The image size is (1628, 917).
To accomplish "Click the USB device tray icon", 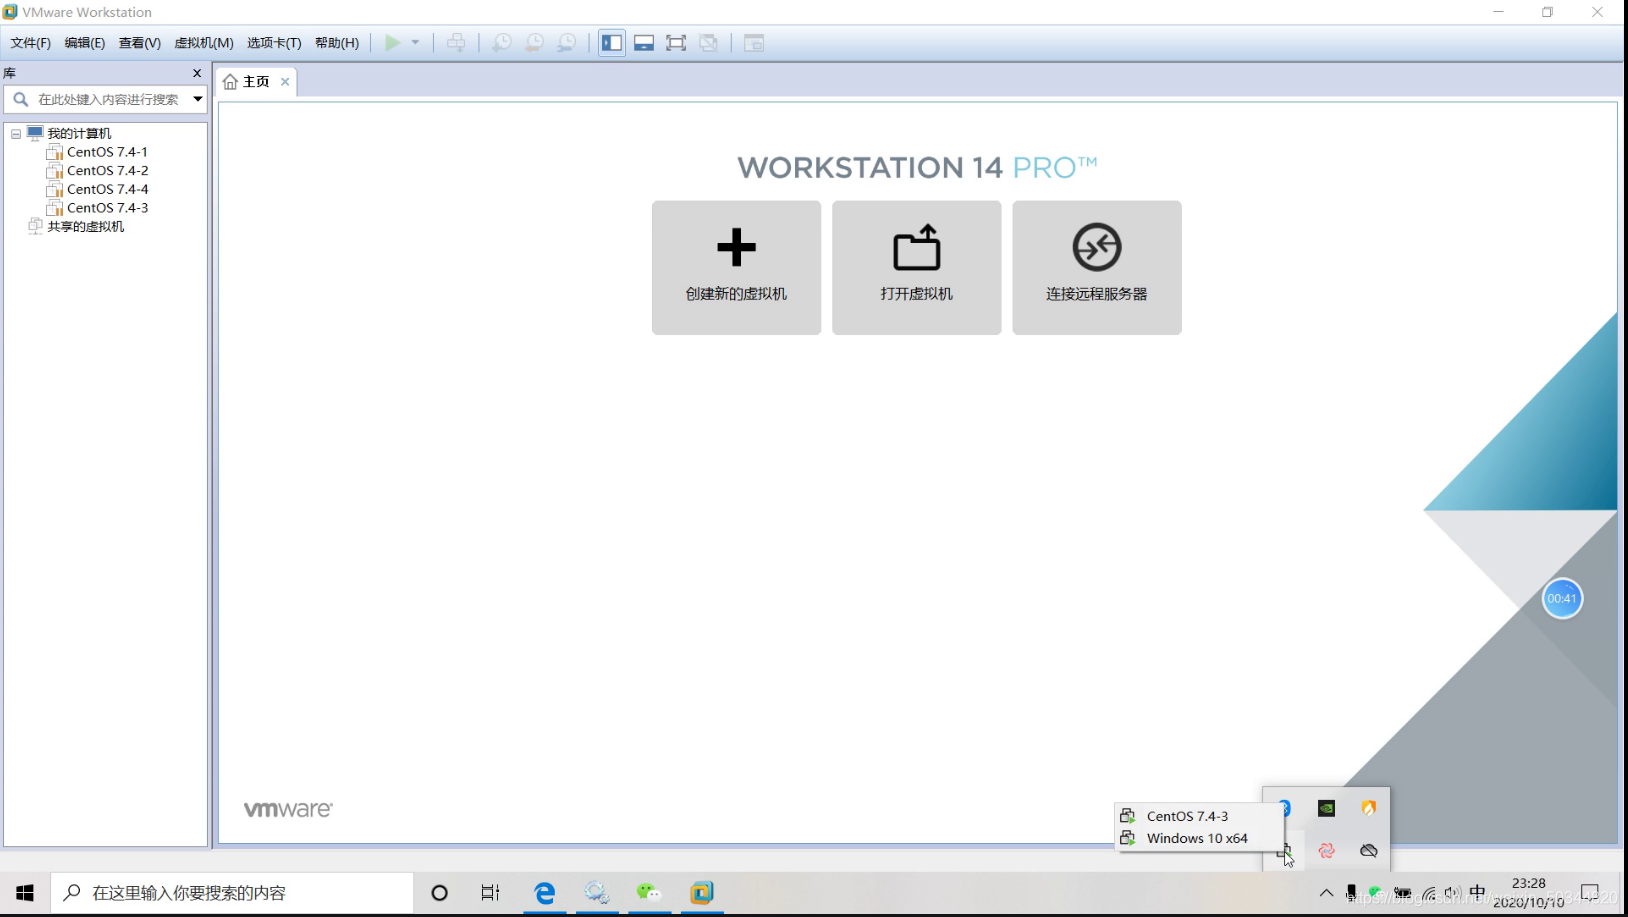I will (1351, 893).
